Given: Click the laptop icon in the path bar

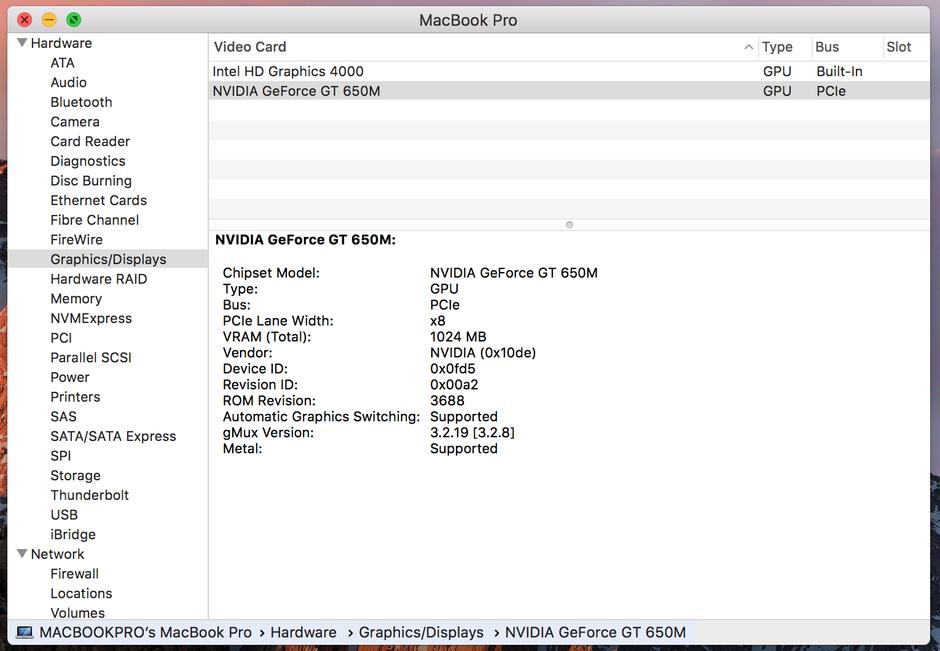Looking at the screenshot, I should [x=25, y=632].
